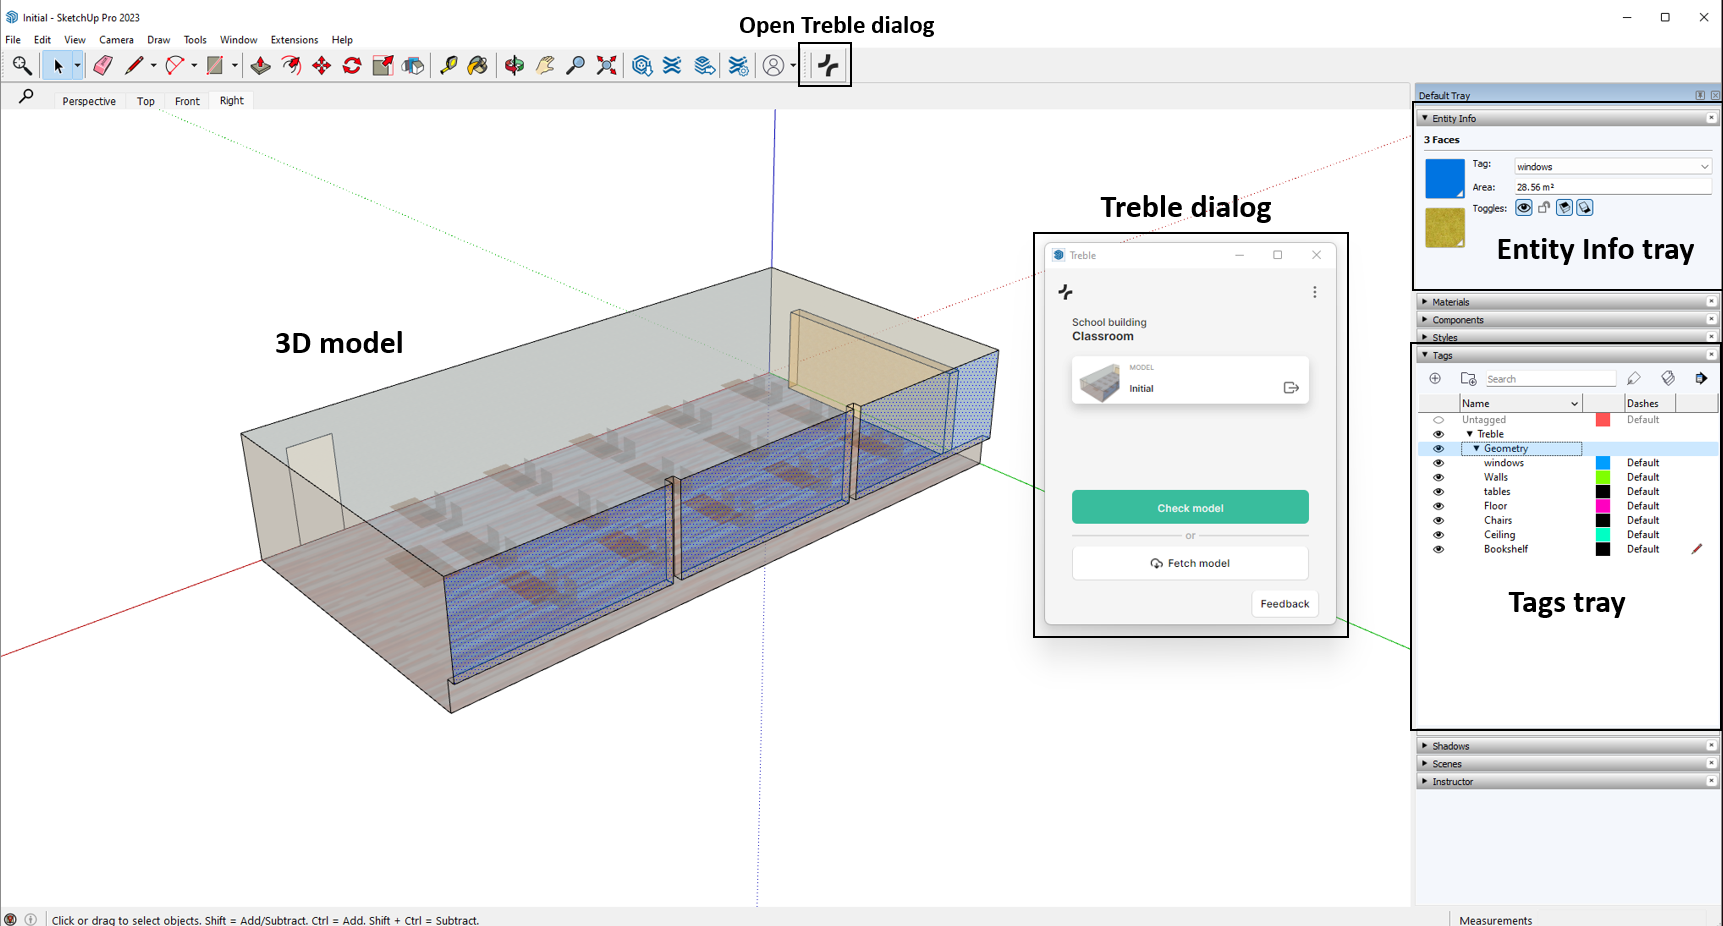Image resolution: width=1723 pixels, height=926 pixels.
Task: Open the Camera menu
Action: (116, 40)
